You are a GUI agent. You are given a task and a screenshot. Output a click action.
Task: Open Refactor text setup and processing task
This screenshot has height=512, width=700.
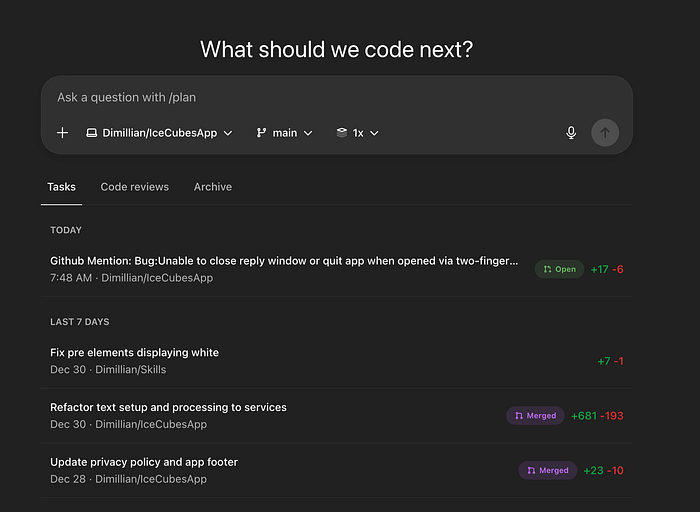click(x=337, y=416)
